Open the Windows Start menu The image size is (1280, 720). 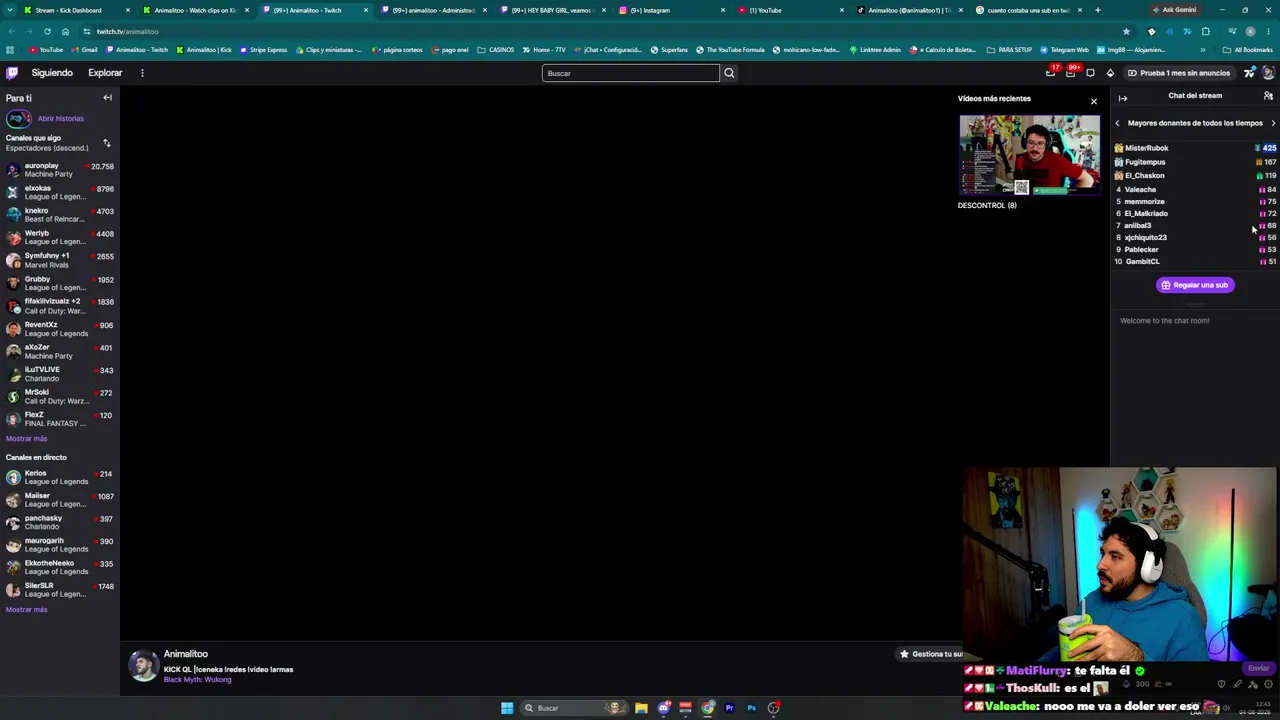point(507,708)
